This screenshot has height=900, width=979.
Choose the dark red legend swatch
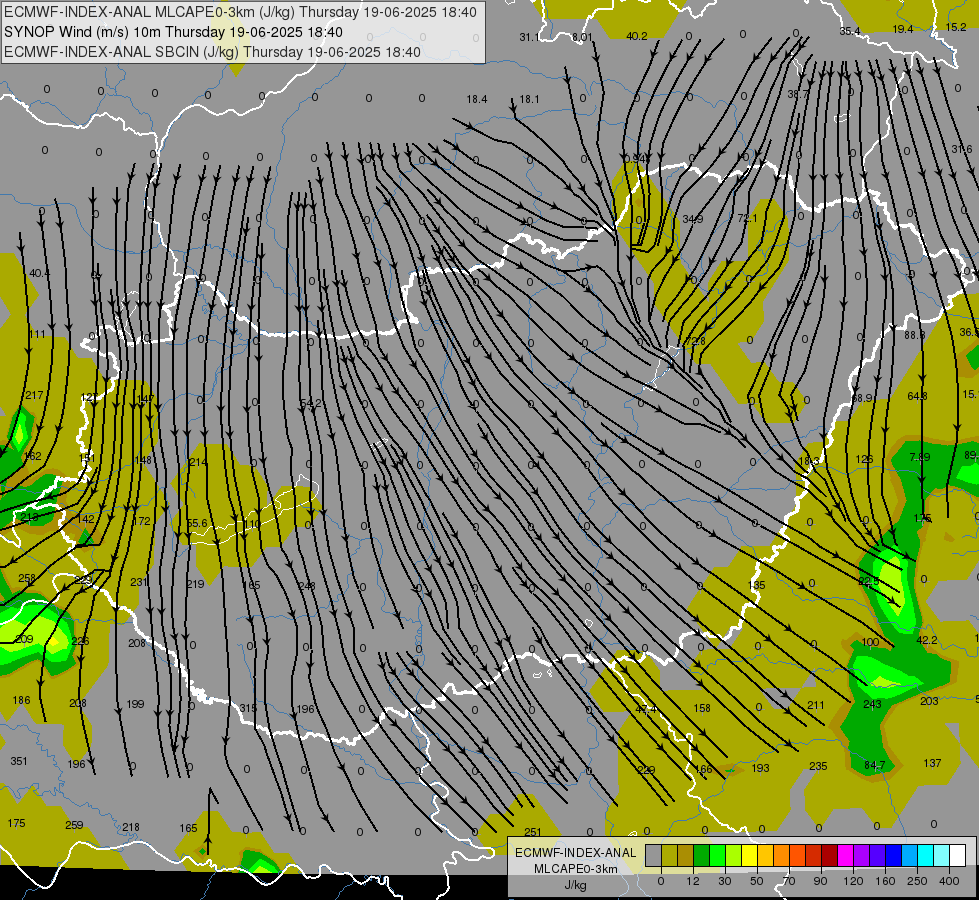(x=830, y=856)
